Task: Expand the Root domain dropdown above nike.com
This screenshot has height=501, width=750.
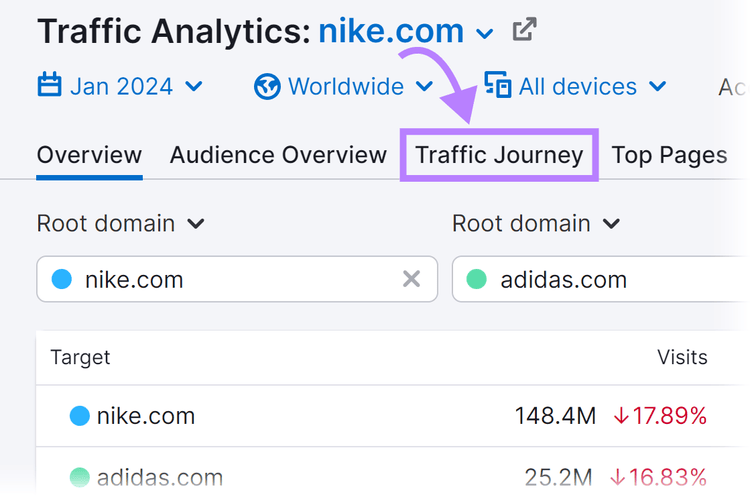Action: [x=121, y=223]
